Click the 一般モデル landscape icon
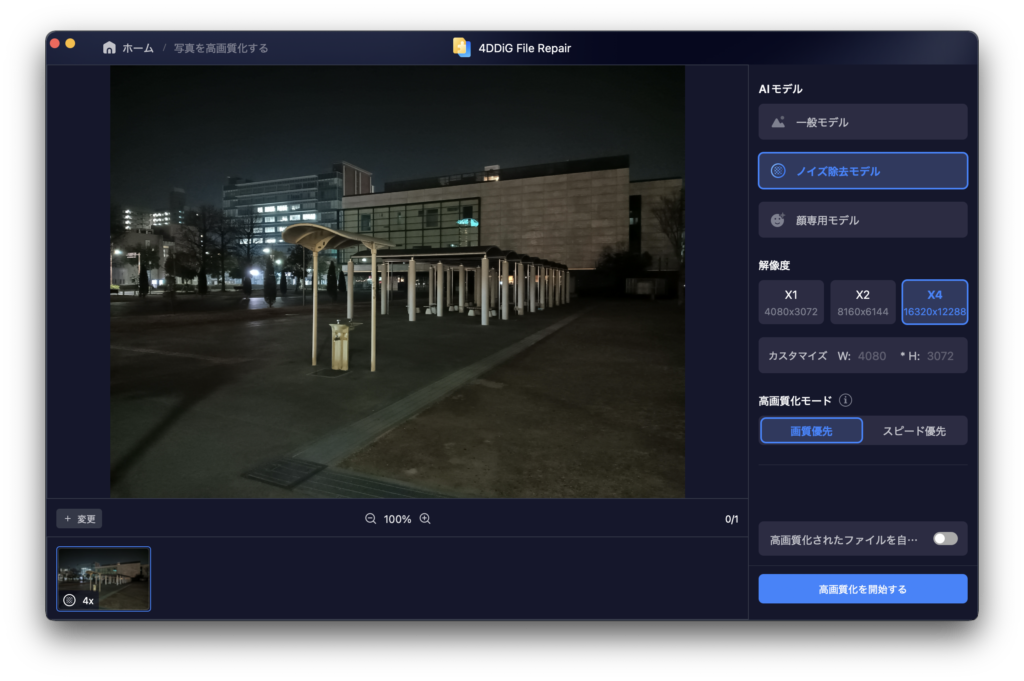The image size is (1024, 681). point(778,122)
